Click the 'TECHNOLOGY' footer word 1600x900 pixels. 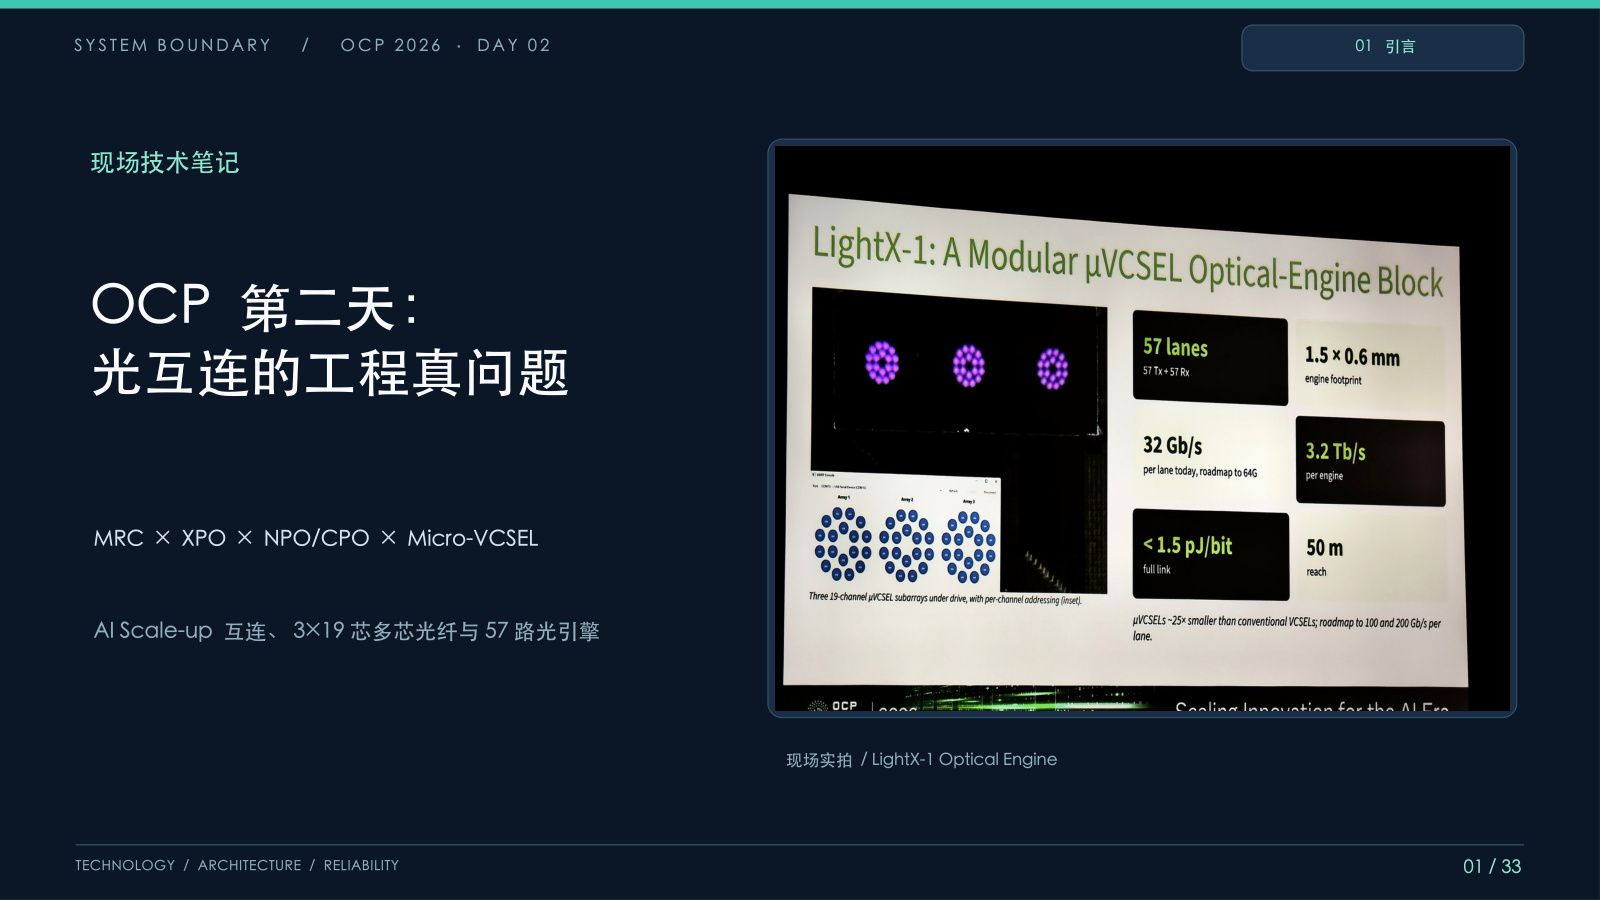point(125,865)
